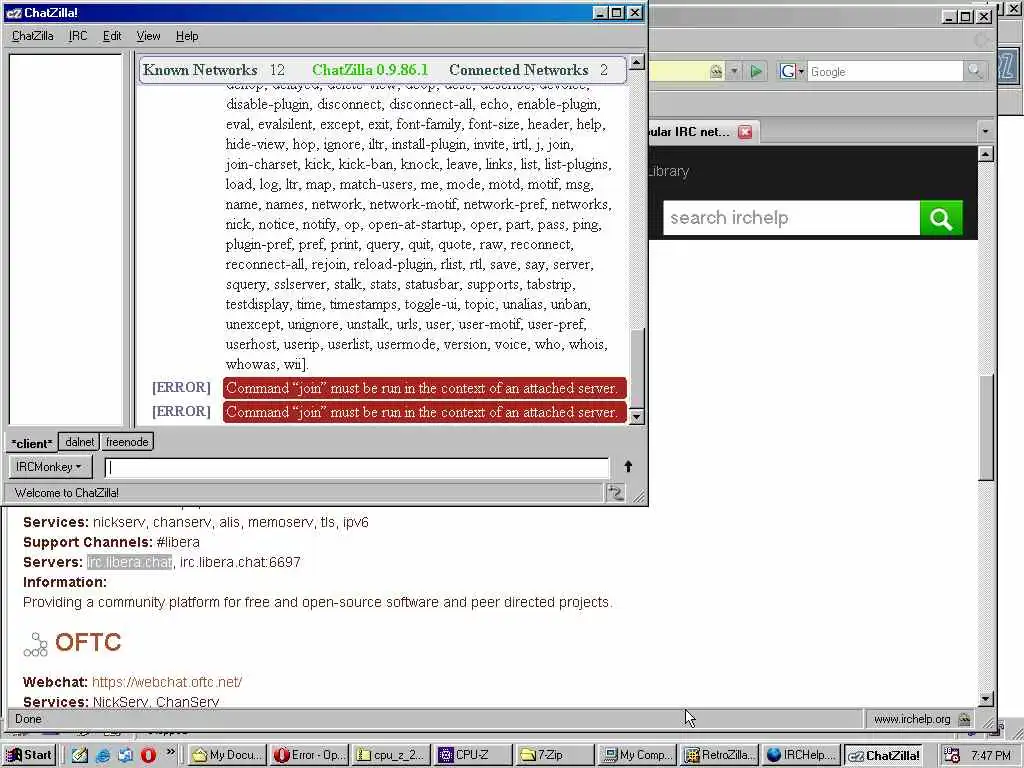The image size is (1024, 768).
Task: Click the first [ERROR] join message
Action: pos(424,388)
